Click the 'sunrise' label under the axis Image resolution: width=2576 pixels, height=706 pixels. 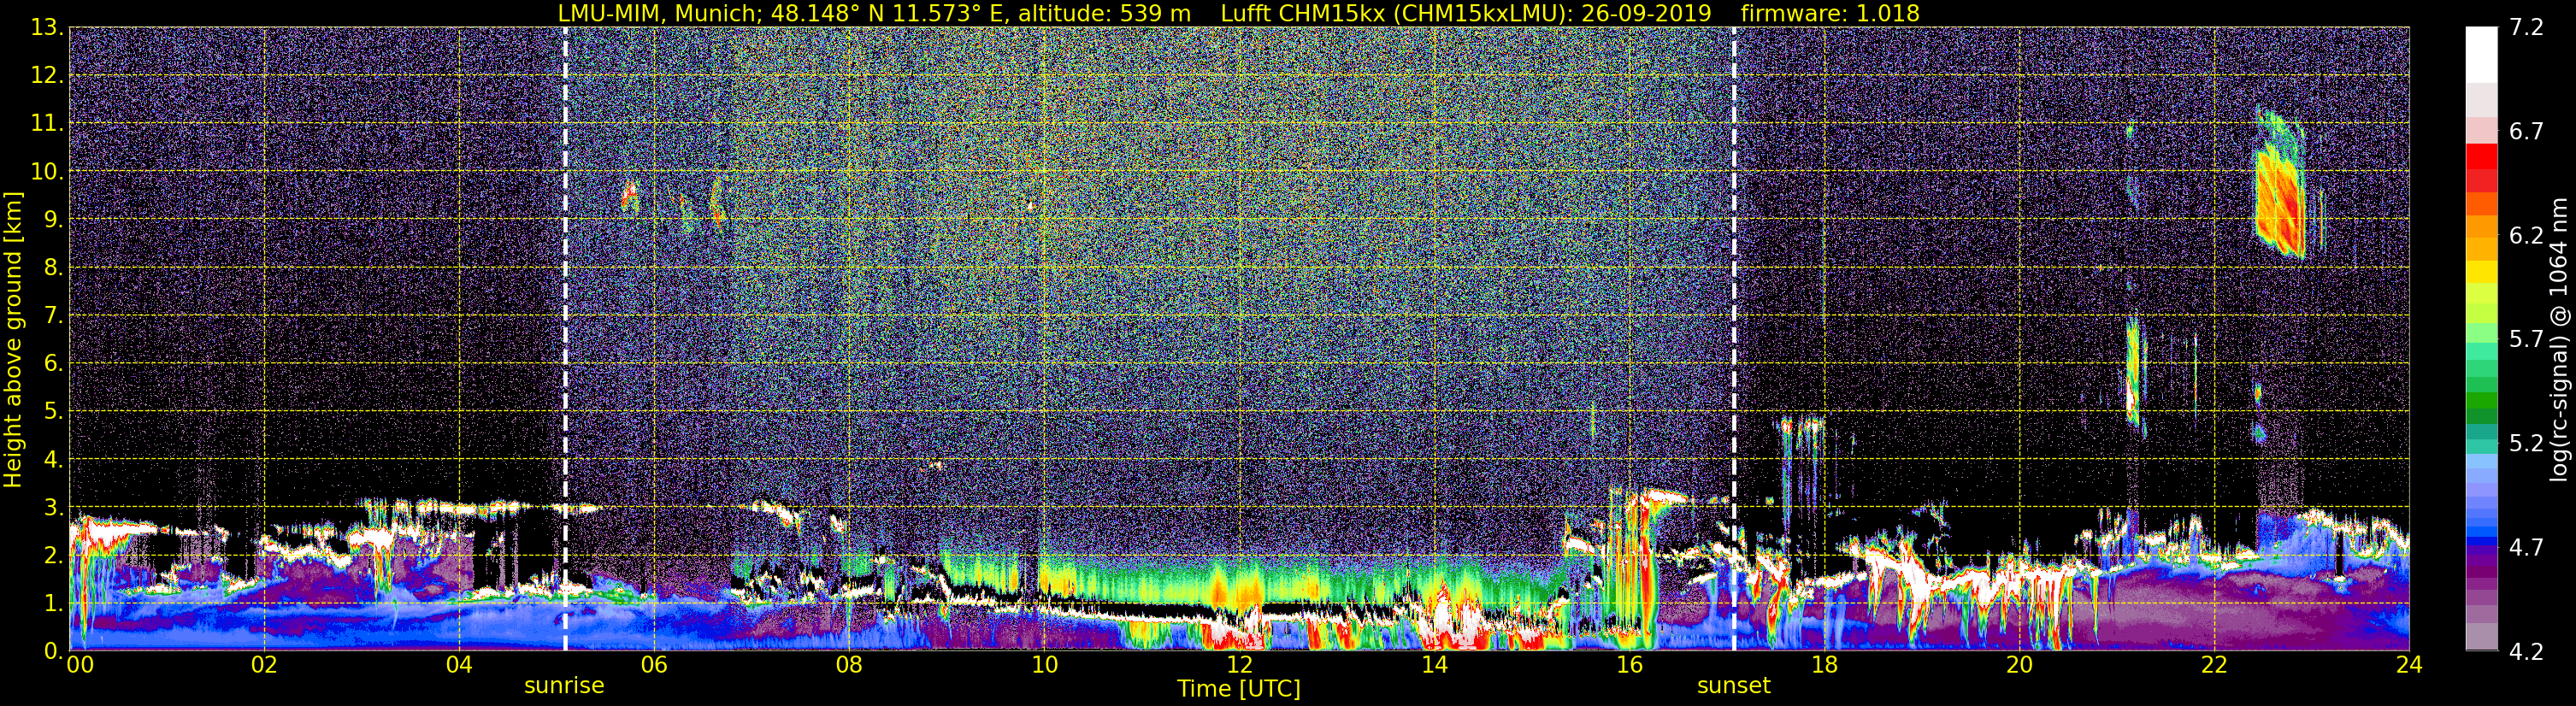pos(564,686)
